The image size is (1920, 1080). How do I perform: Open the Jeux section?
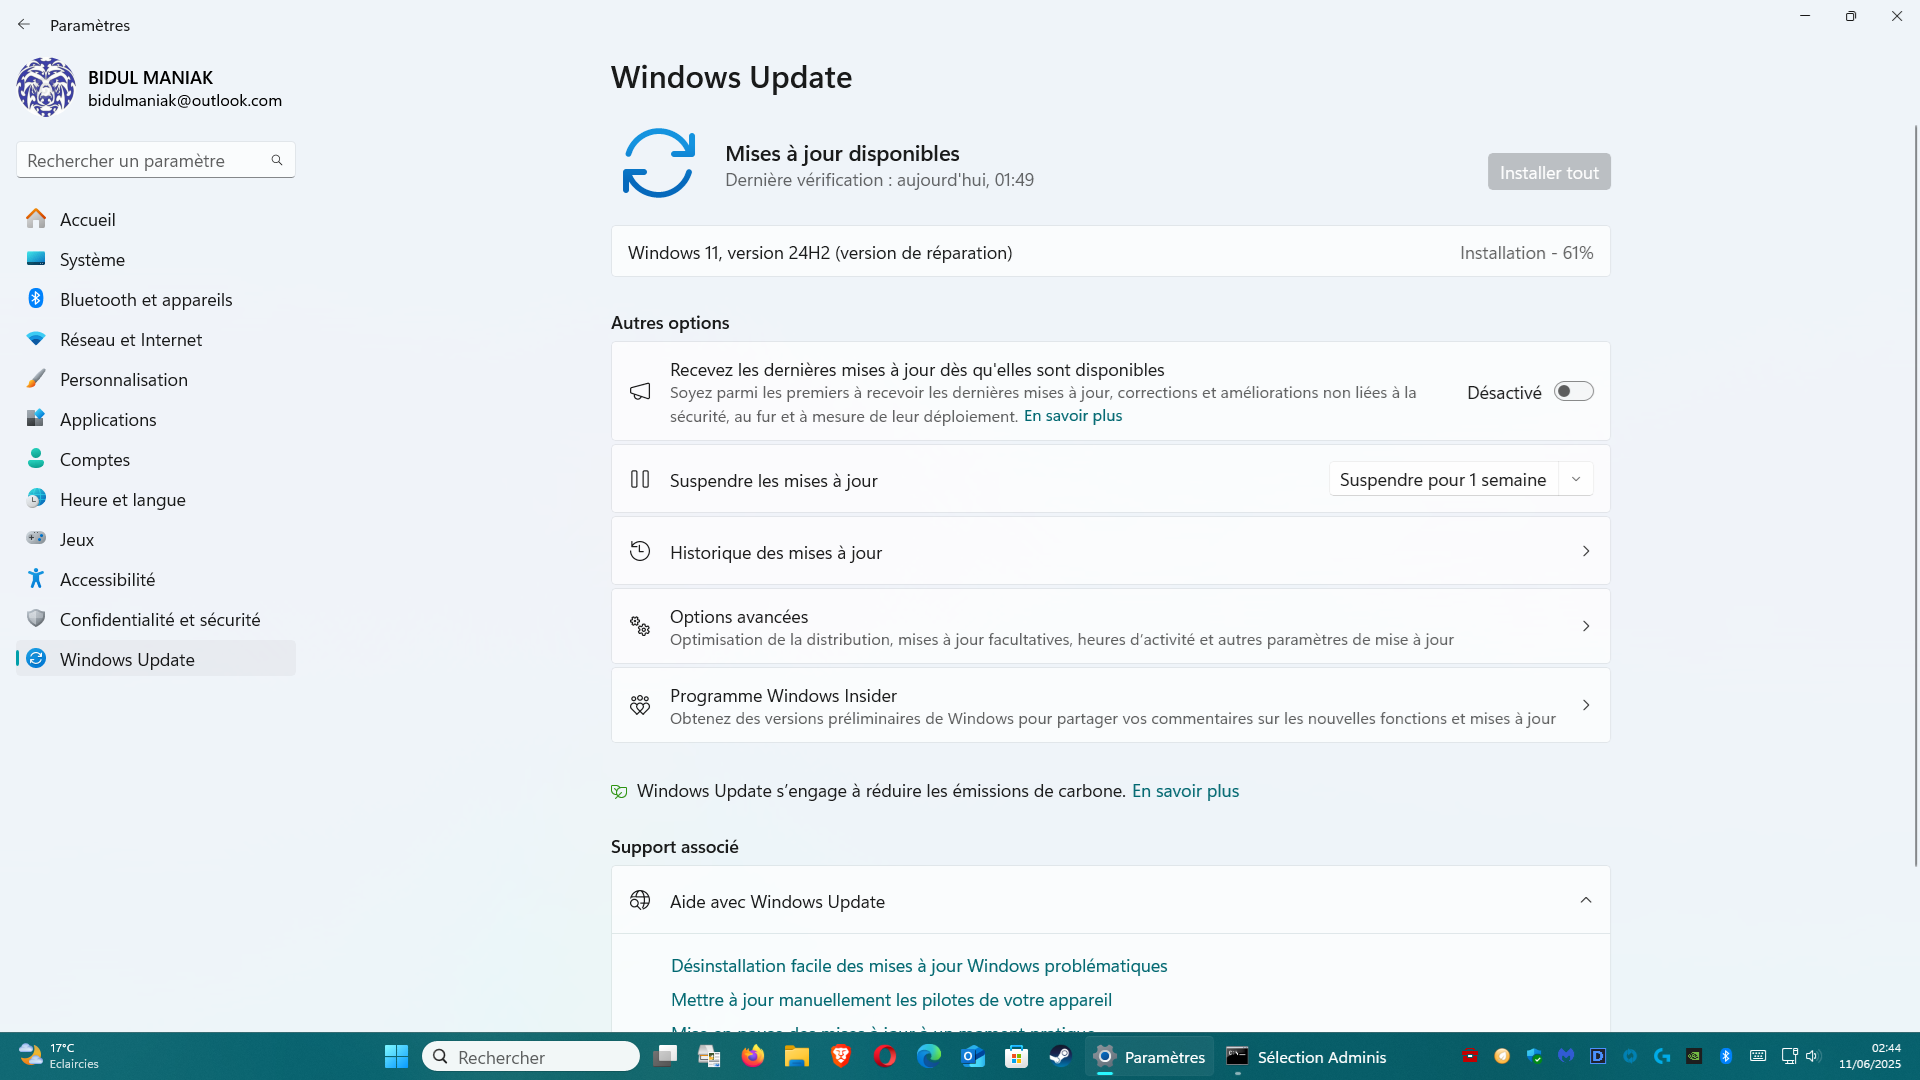(x=155, y=539)
